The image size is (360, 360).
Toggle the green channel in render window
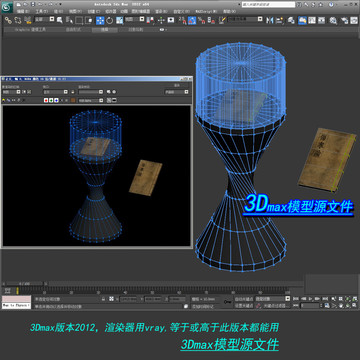[x=51, y=100]
